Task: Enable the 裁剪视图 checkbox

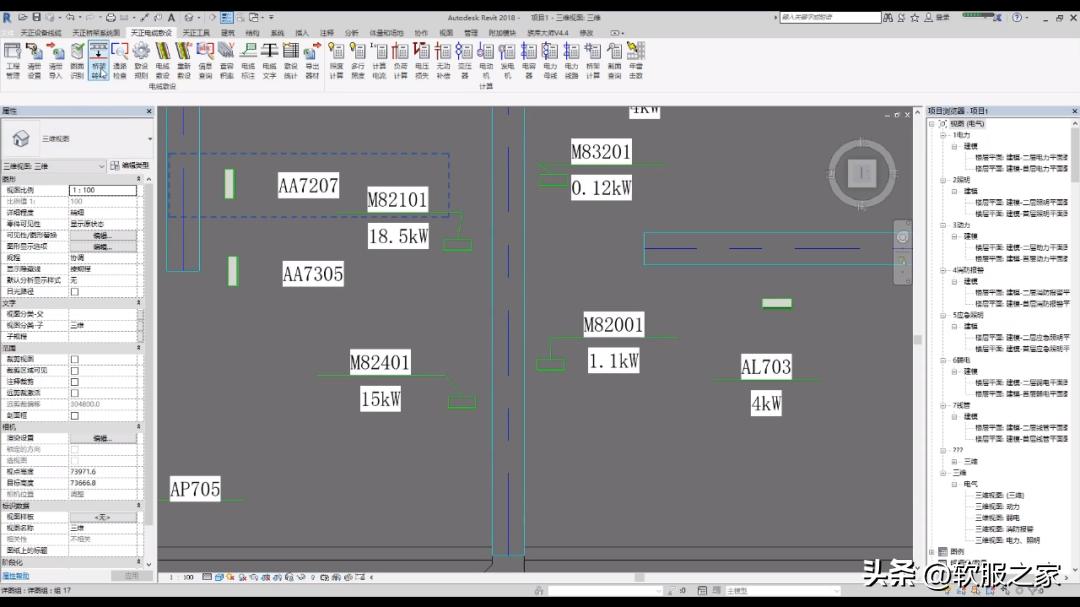Action: 75,358
